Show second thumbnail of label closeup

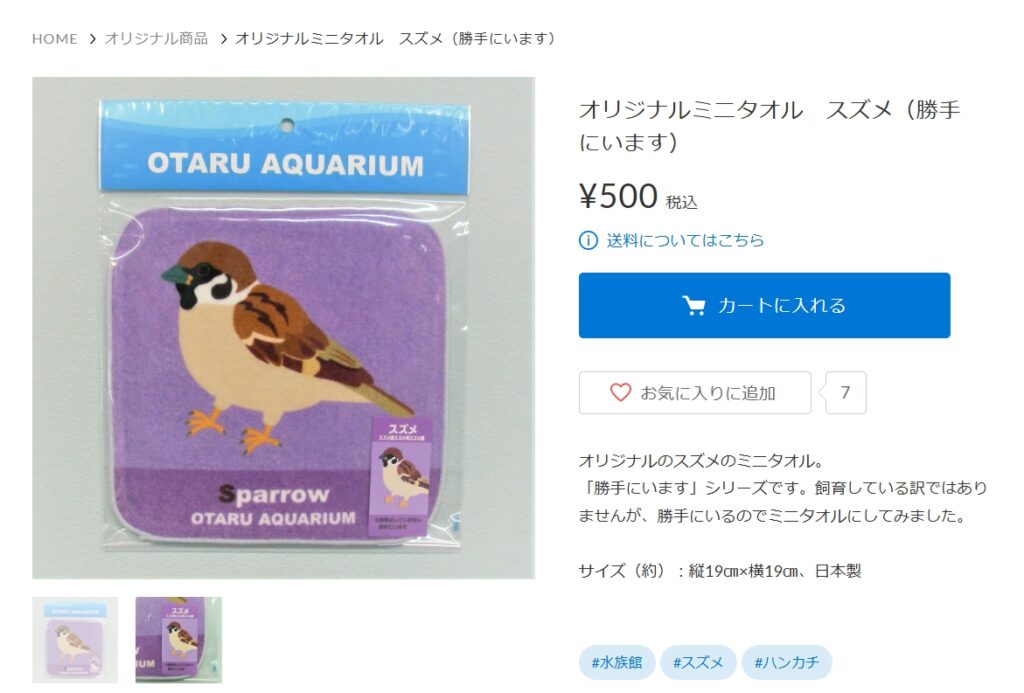[x=178, y=639]
